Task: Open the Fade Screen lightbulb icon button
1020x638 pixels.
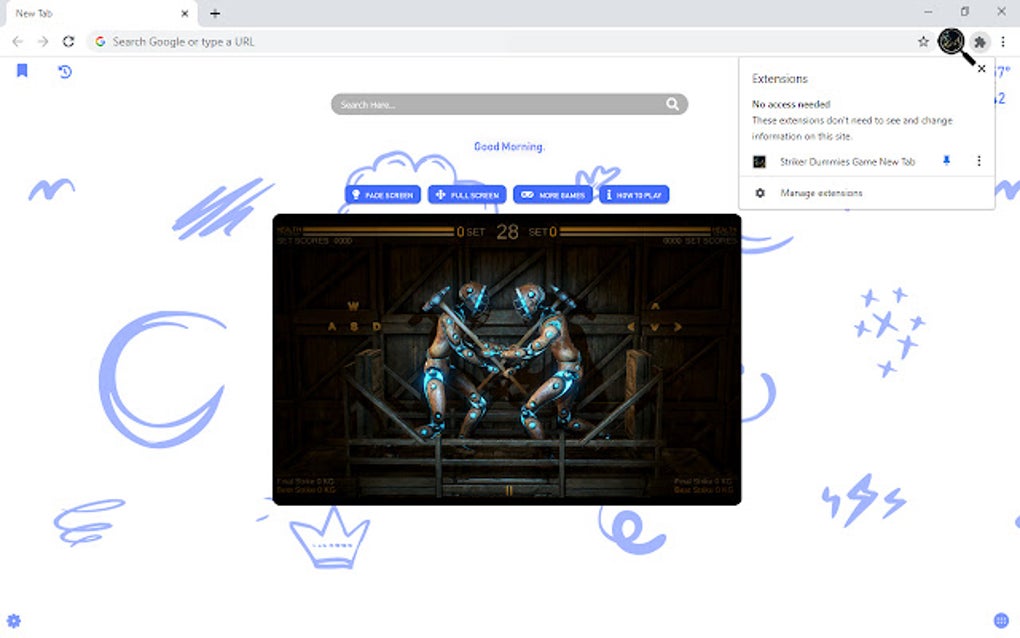Action: (354, 194)
